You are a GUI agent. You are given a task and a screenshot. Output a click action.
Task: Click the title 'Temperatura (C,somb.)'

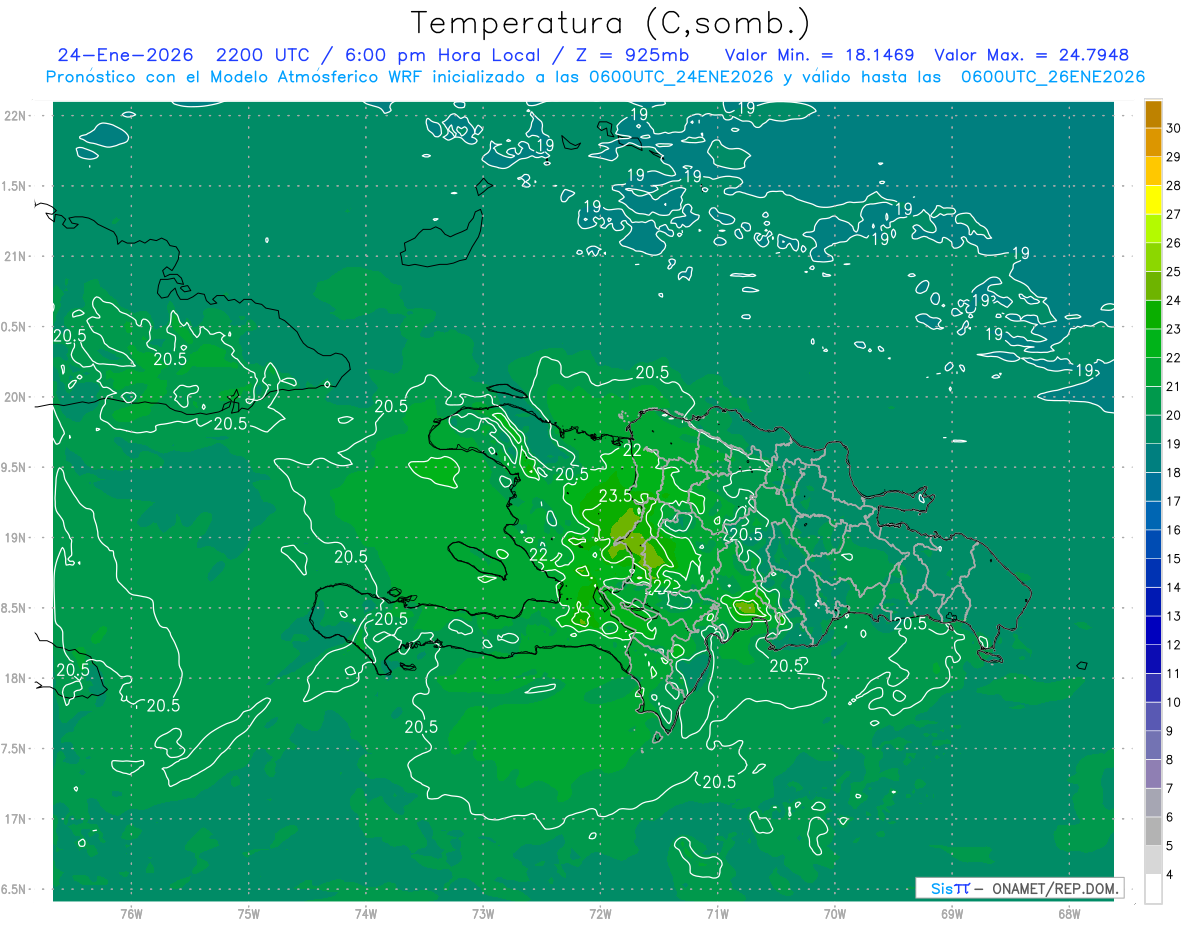[x=611, y=23]
